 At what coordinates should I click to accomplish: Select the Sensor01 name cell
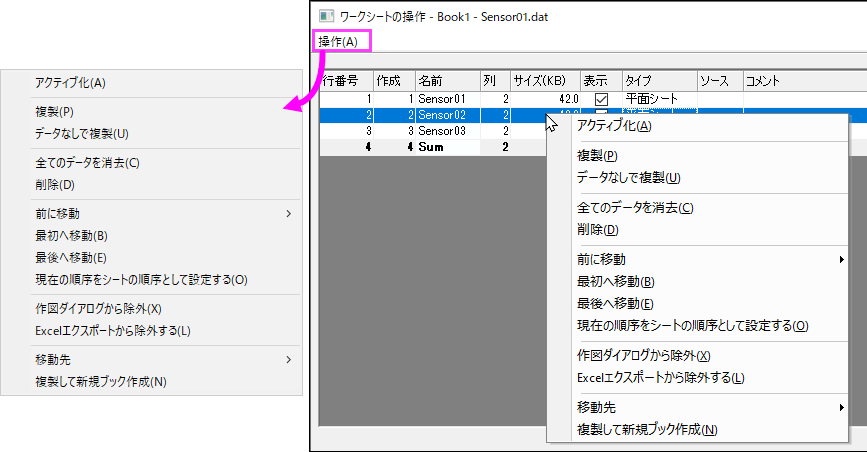tap(447, 99)
